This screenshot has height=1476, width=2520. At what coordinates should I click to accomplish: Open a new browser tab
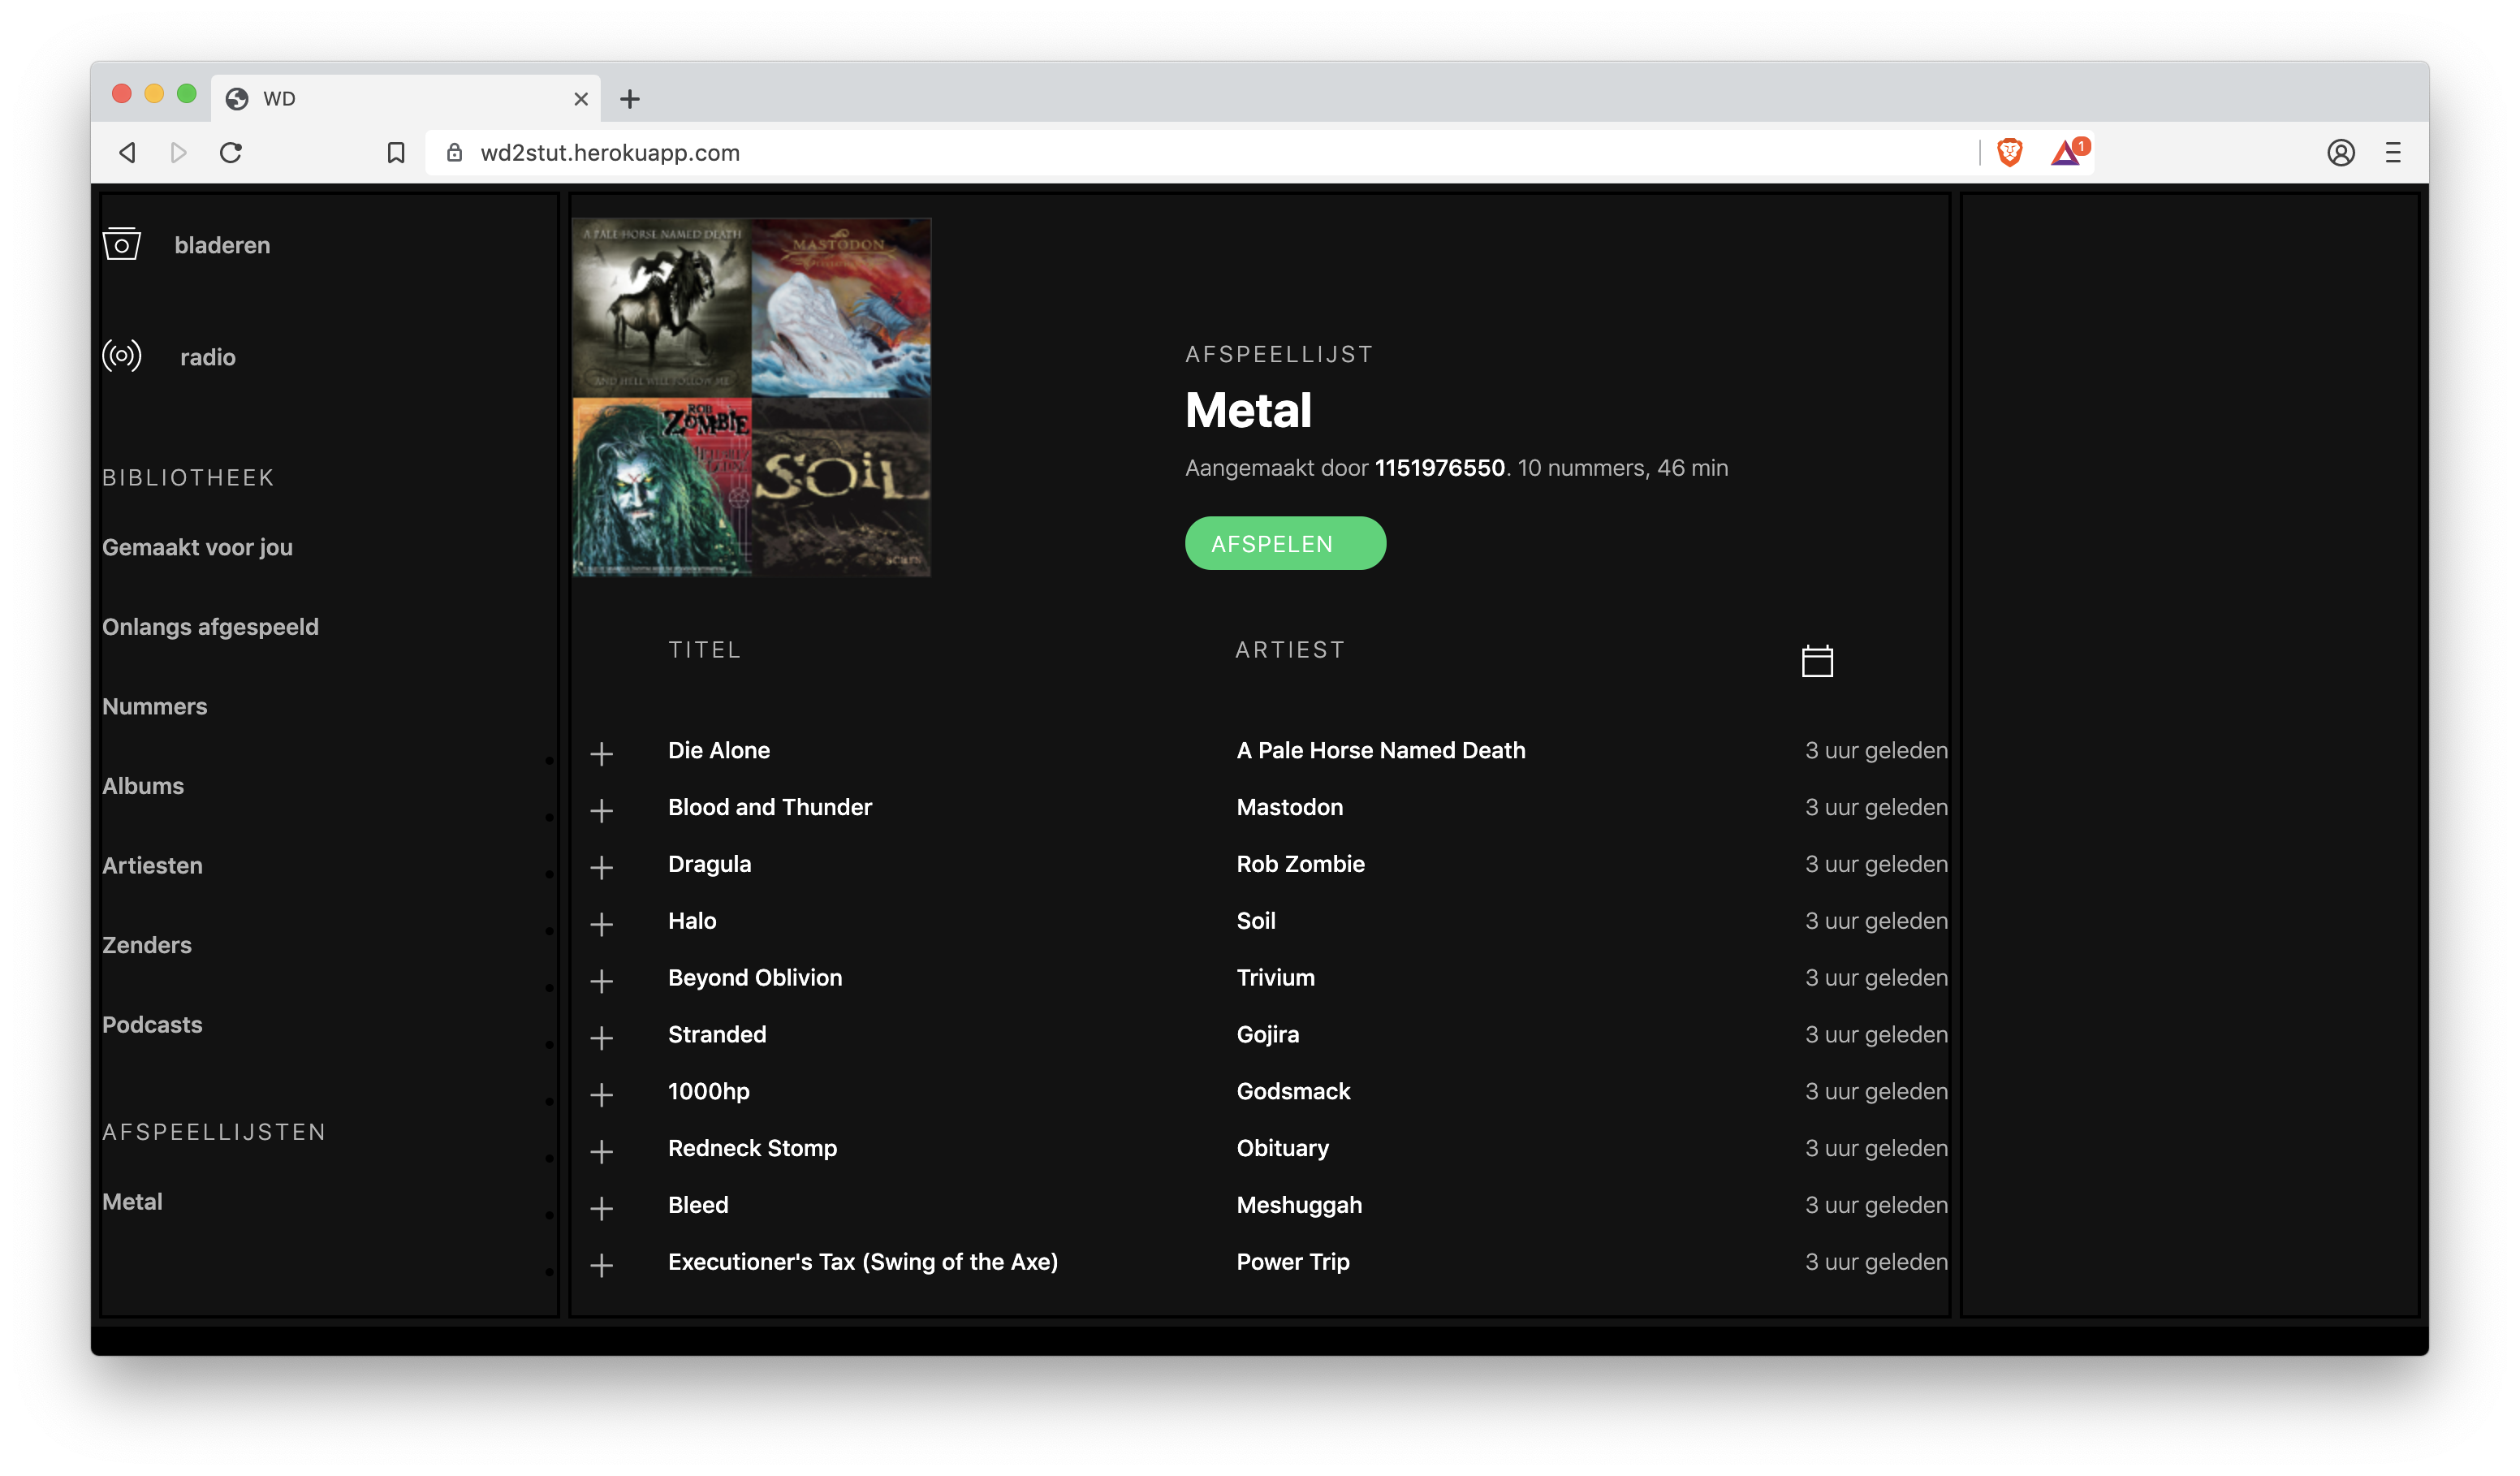[629, 99]
